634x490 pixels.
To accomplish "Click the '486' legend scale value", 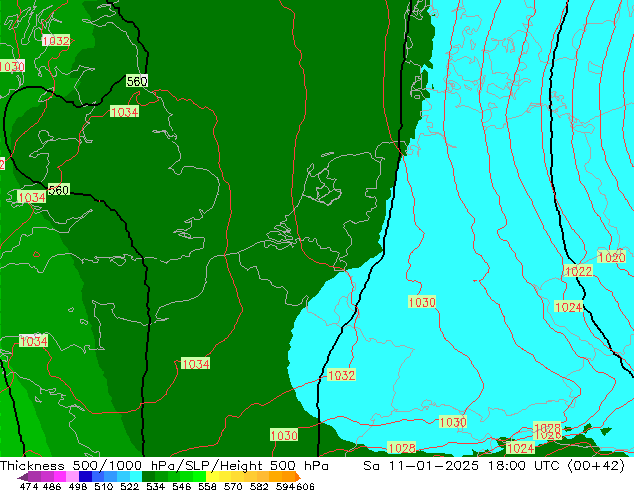I will pyautogui.click(x=52, y=486).
